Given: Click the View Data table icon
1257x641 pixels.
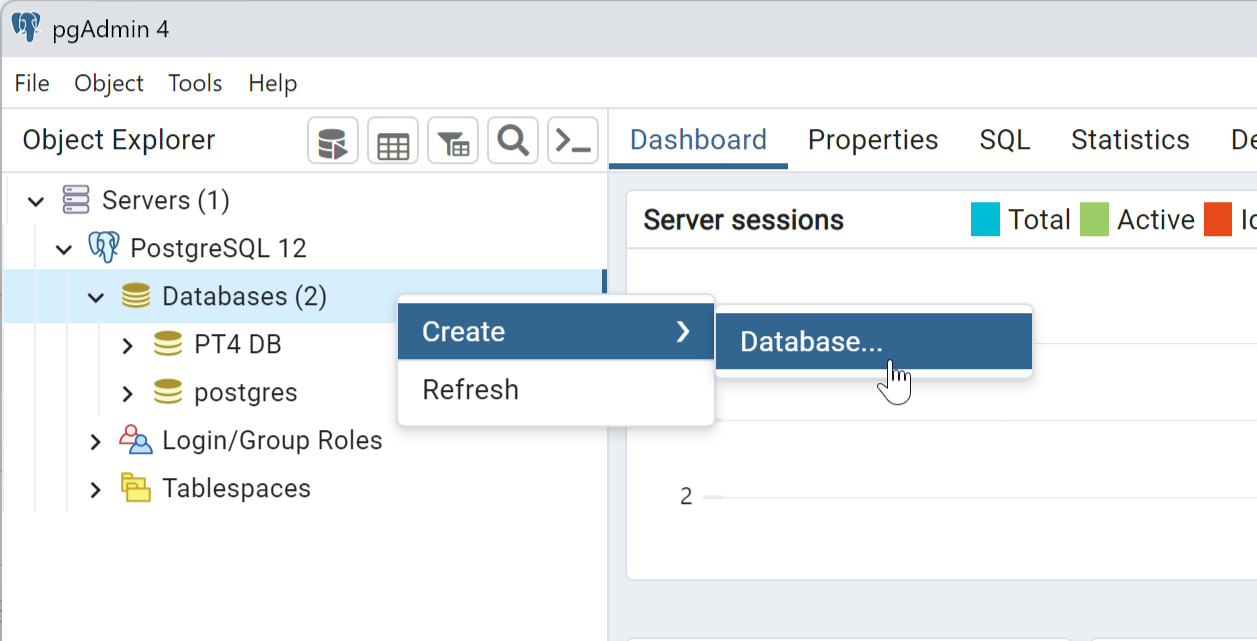Looking at the screenshot, I should coord(393,140).
